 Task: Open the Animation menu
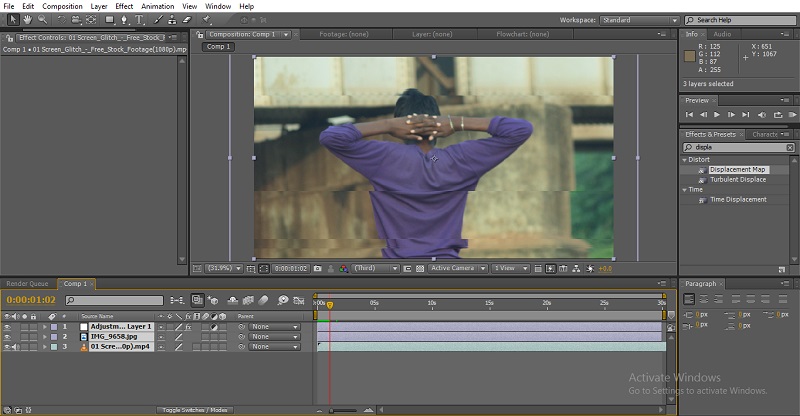(157, 6)
